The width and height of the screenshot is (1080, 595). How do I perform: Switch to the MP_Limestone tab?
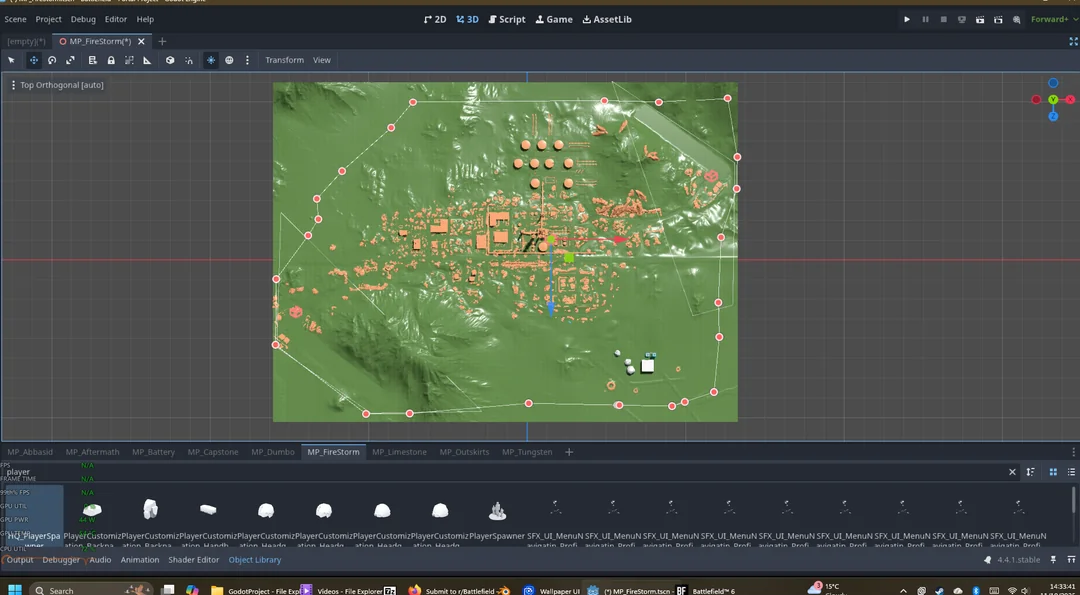coord(399,452)
